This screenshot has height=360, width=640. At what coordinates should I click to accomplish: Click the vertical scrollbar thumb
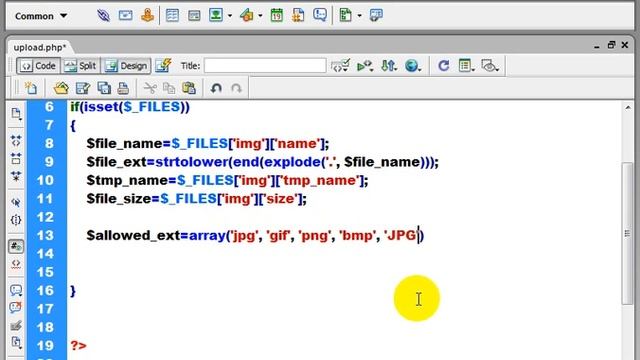(627, 233)
